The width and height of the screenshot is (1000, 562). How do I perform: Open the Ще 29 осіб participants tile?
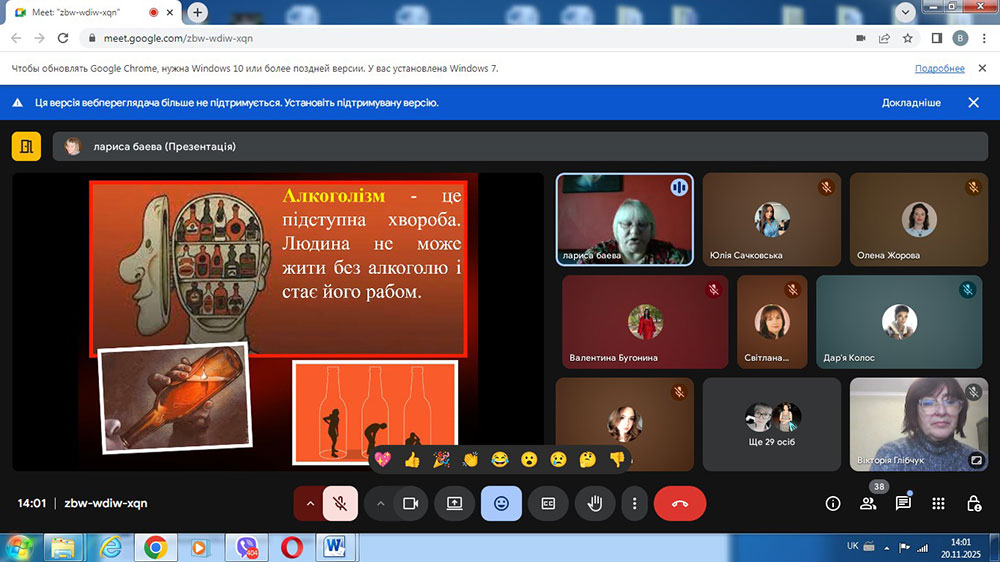click(x=772, y=424)
